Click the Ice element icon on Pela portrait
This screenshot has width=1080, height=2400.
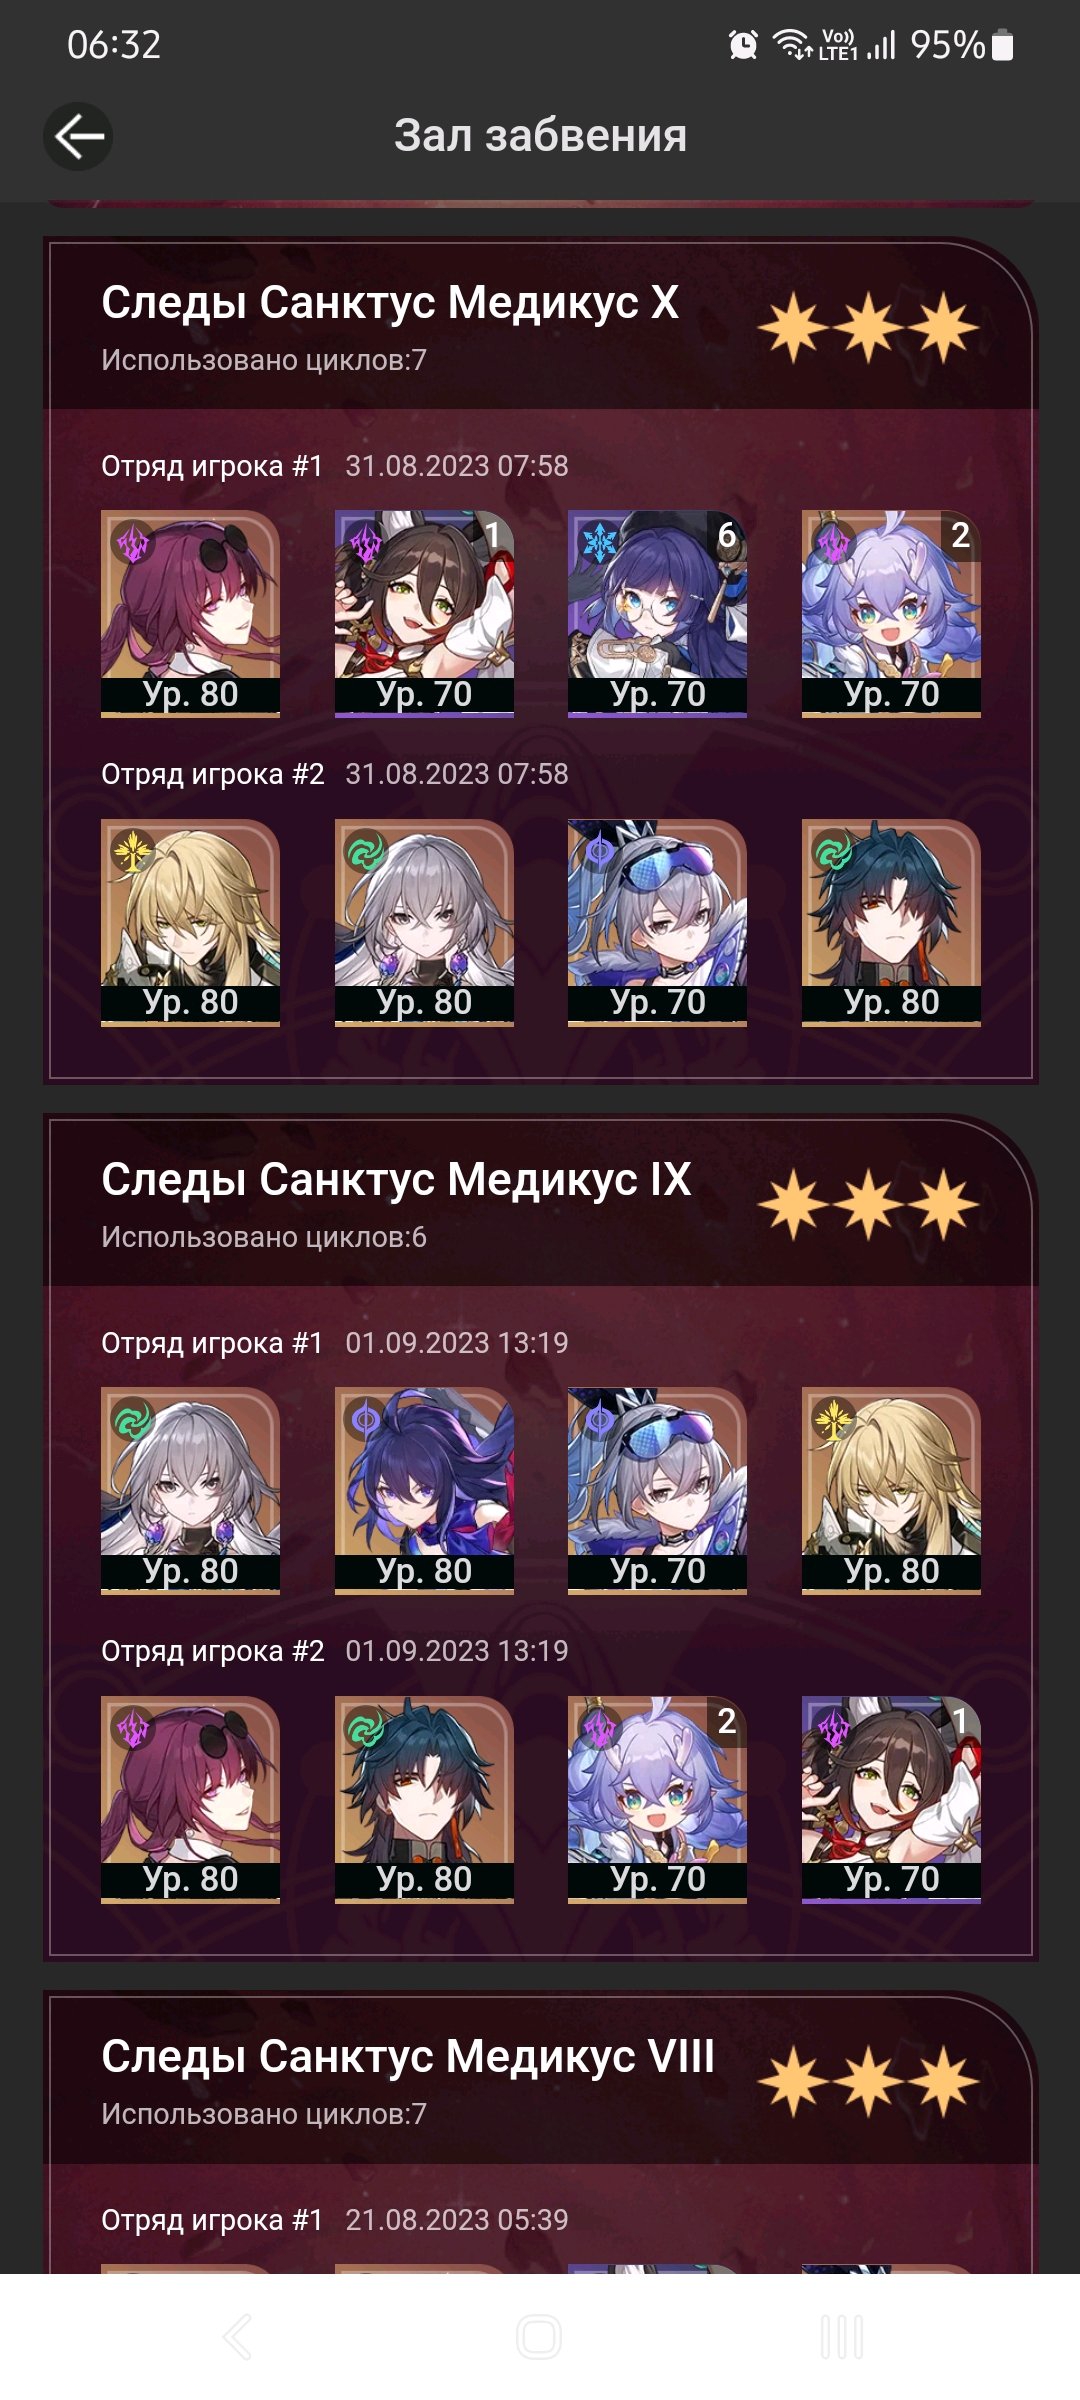click(x=600, y=543)
